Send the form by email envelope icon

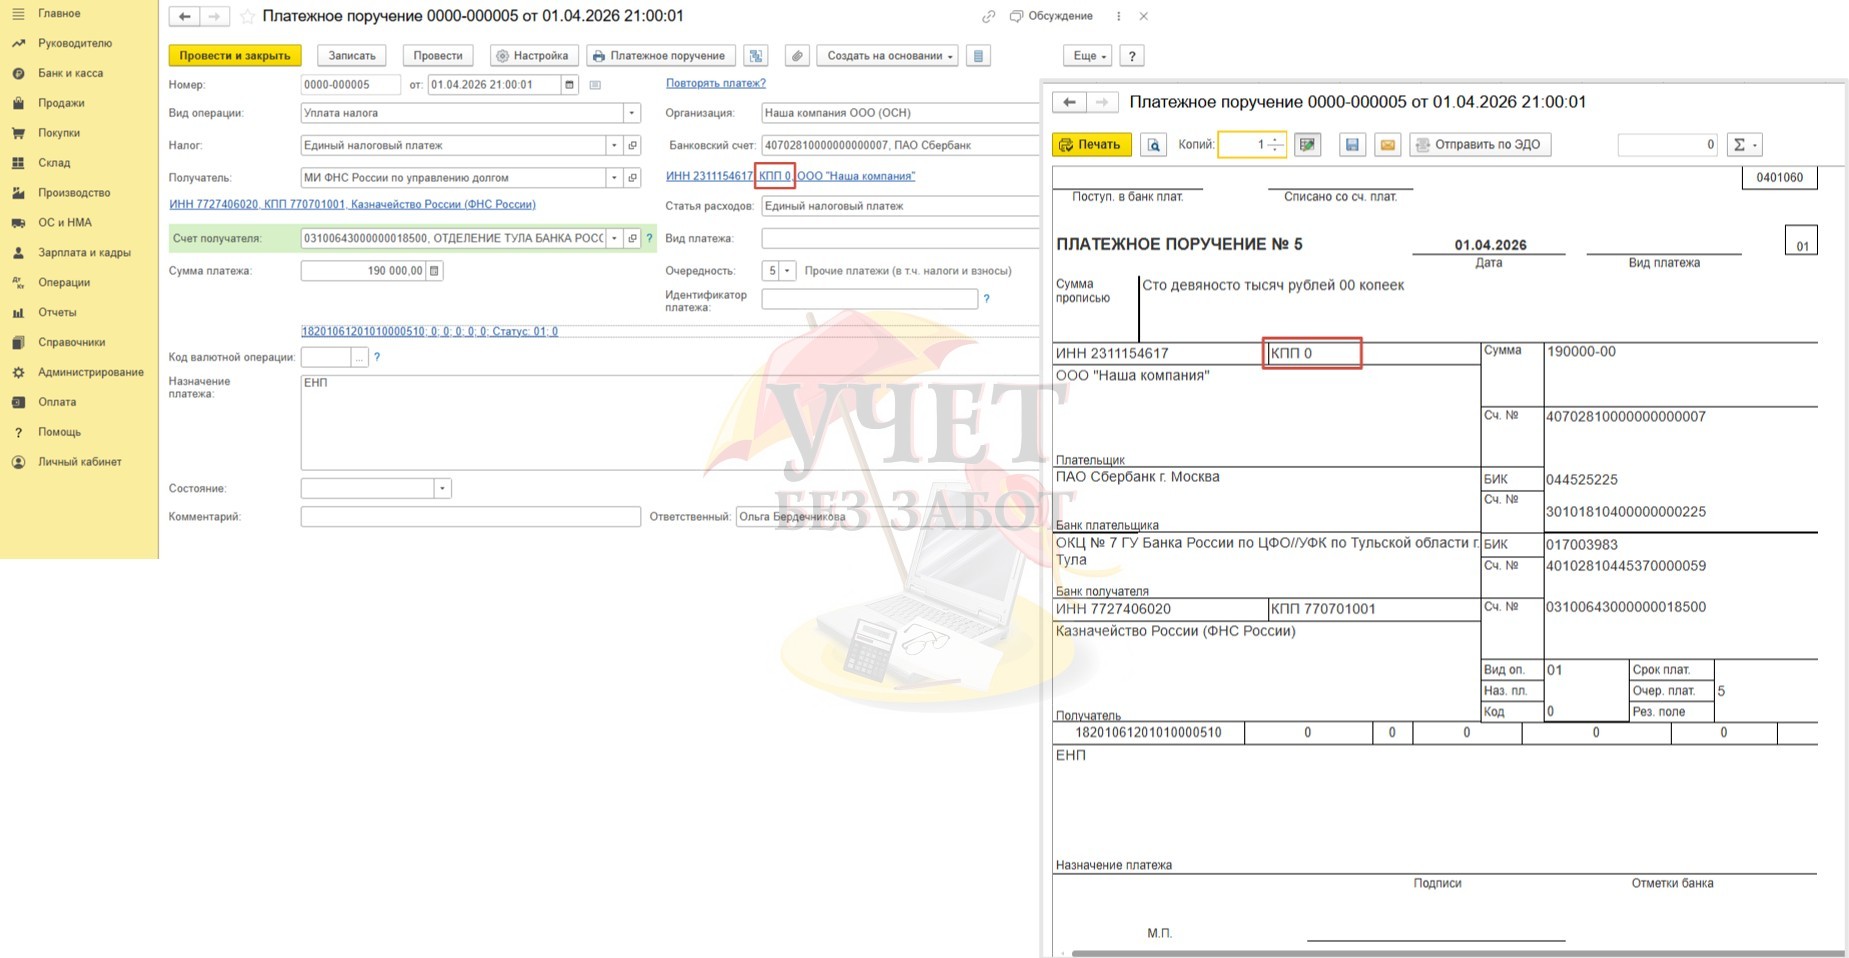[1387, 145]
